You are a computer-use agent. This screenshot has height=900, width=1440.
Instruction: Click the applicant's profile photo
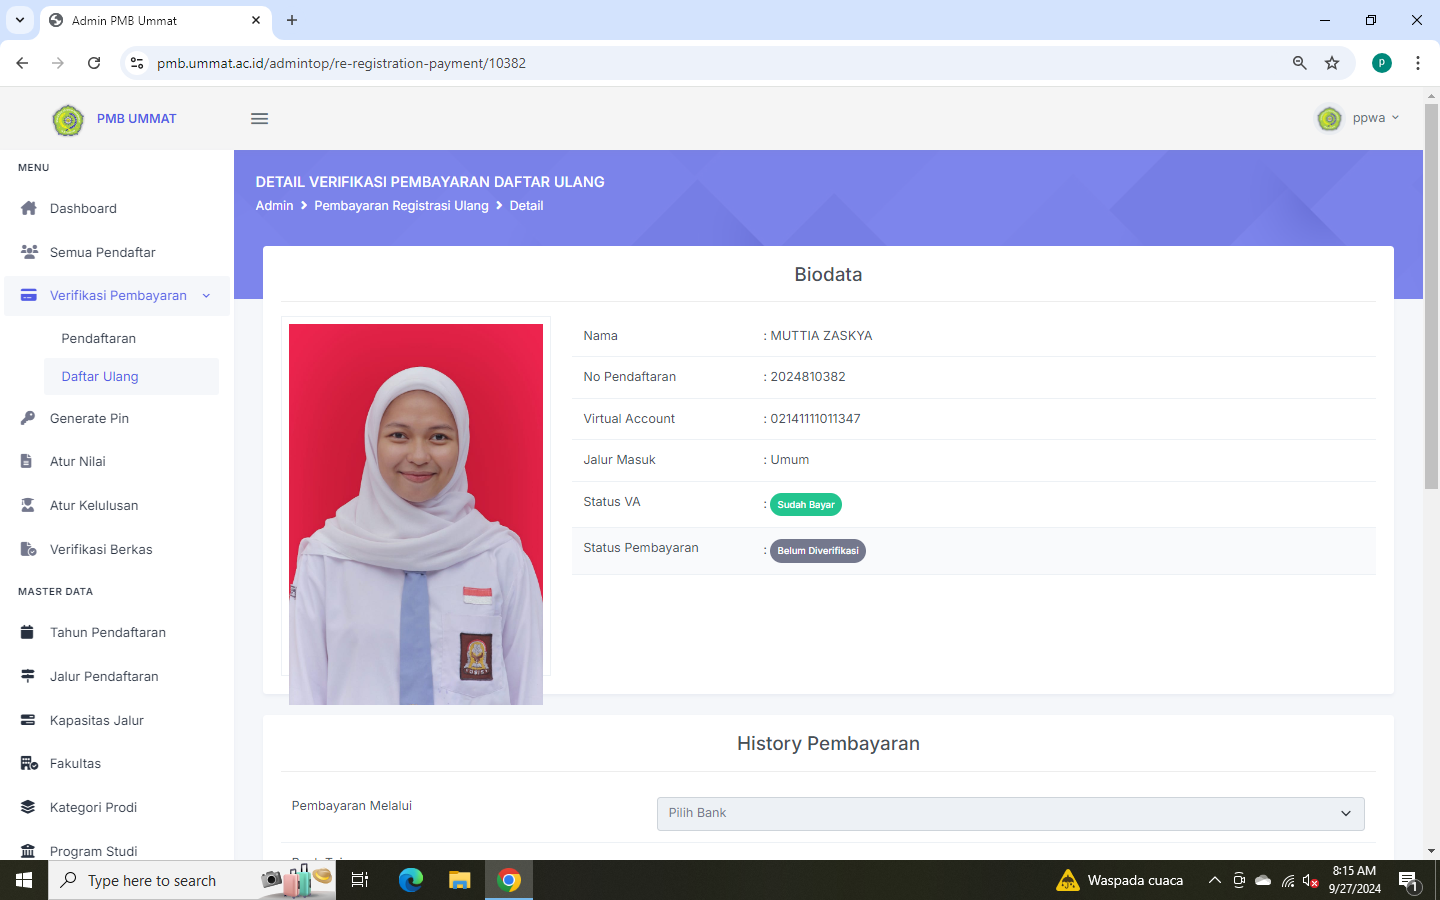click(416, 510)
